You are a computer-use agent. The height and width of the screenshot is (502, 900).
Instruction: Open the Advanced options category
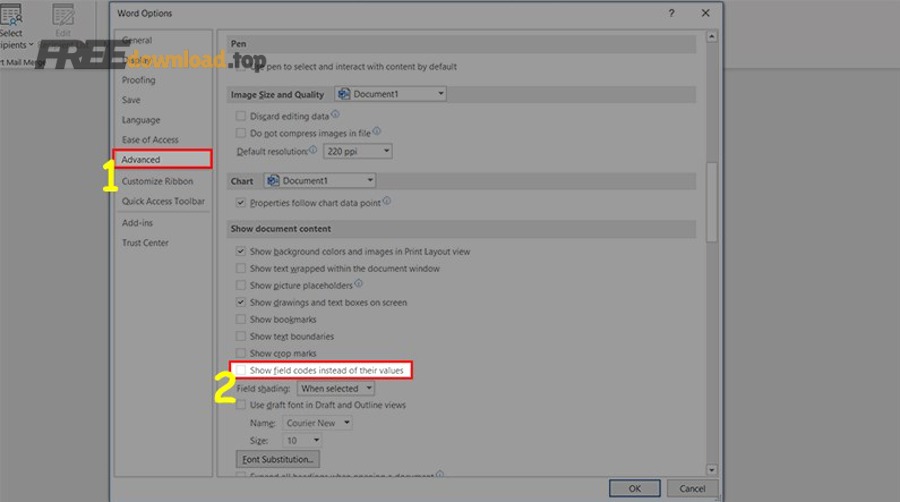tap(163, 159)
